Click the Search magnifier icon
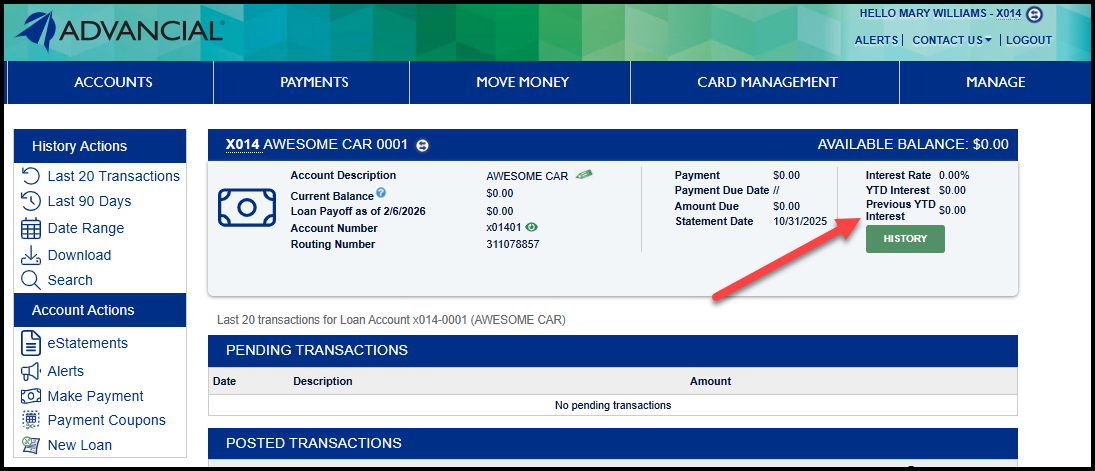Image resolution: width=1095 pixels, height=471 pixels. [x=31, y=280]
